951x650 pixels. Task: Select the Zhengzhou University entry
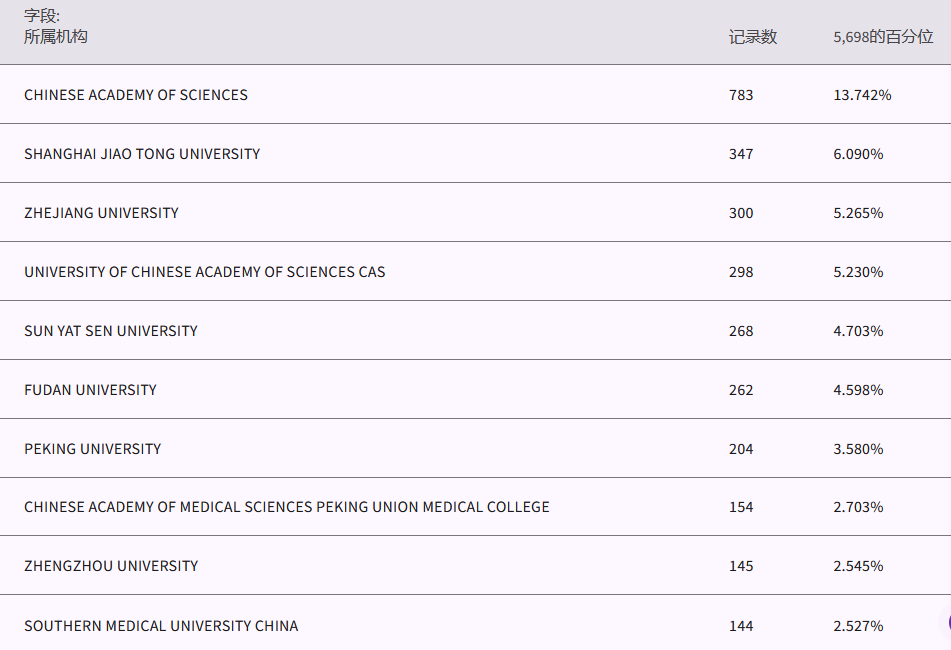point(111,566)
